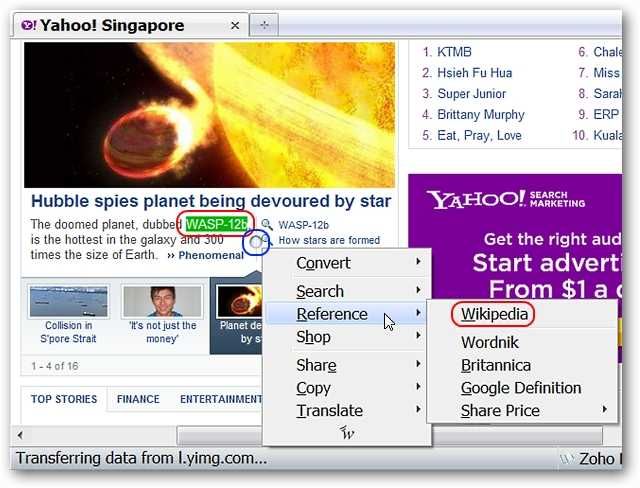This screenshot has height=488, width=640.
Task: Click How stars are formed link
Action: 329,240
